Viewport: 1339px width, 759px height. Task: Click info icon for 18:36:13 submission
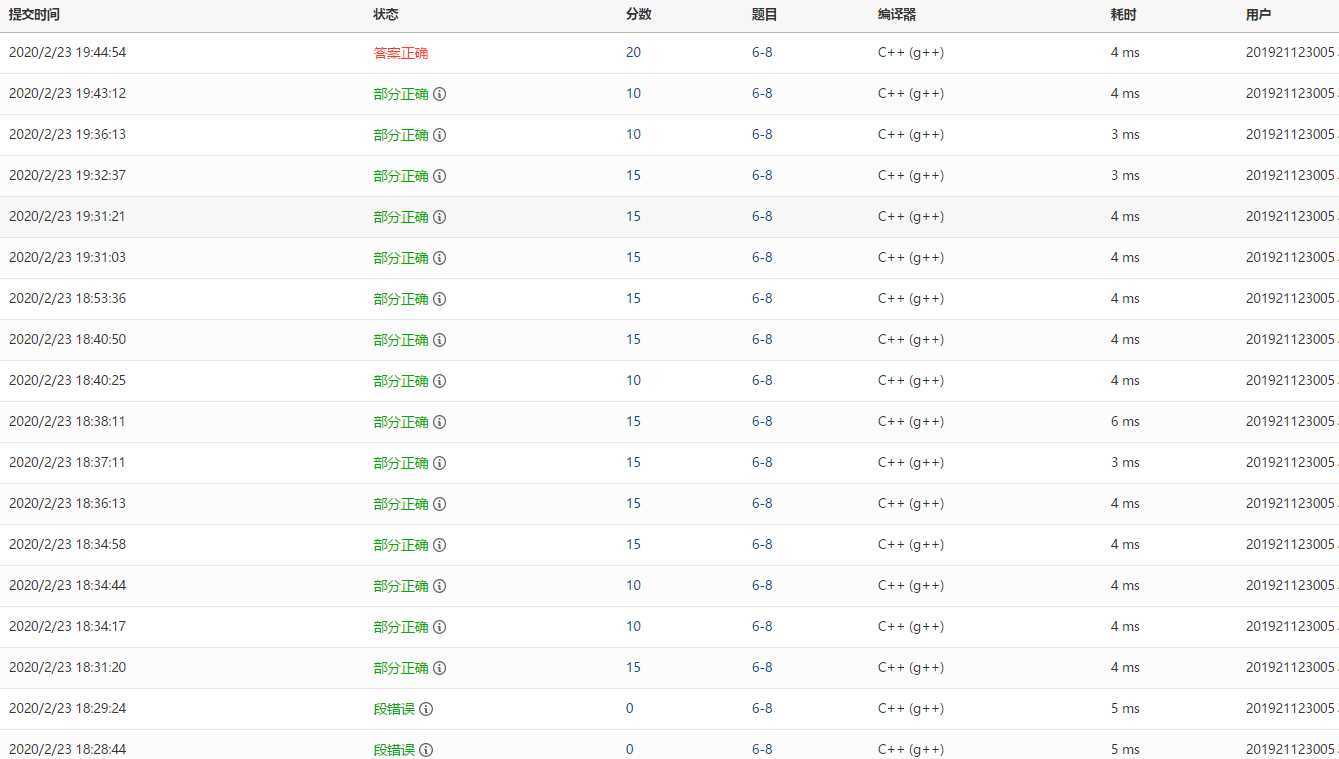pos(440,504)
